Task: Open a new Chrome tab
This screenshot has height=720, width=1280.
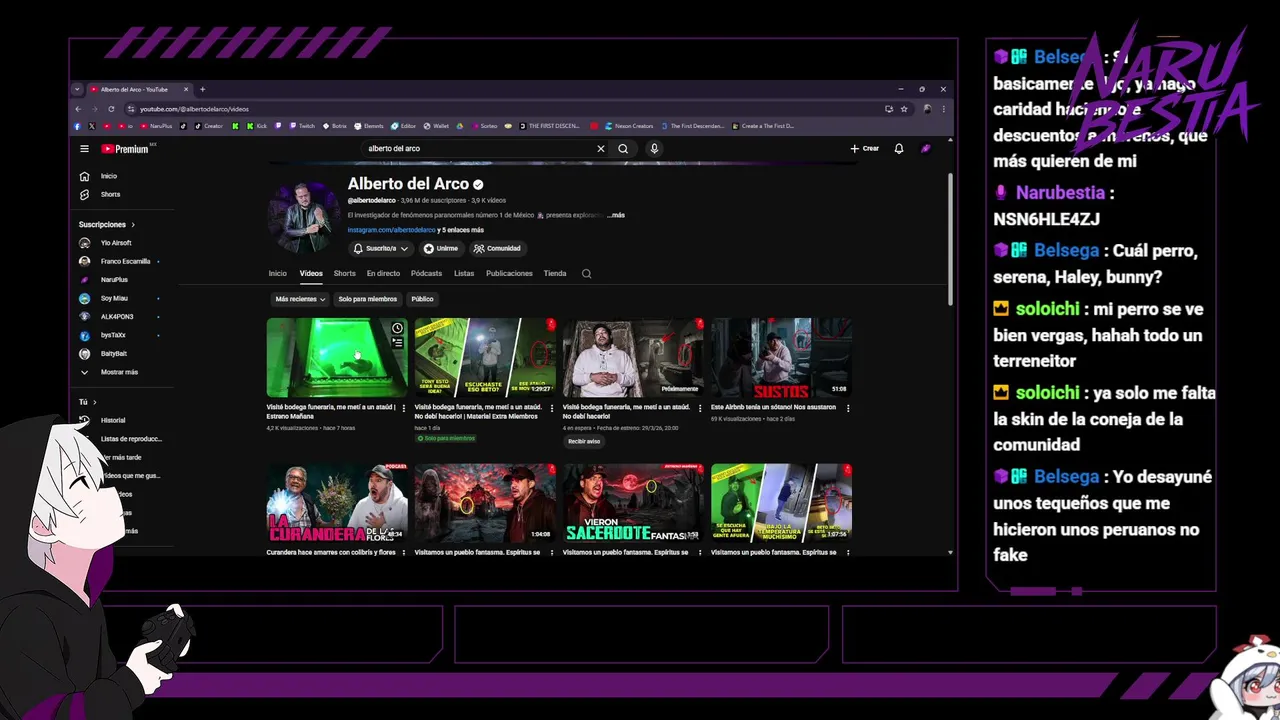Action: tap(202, 89)
